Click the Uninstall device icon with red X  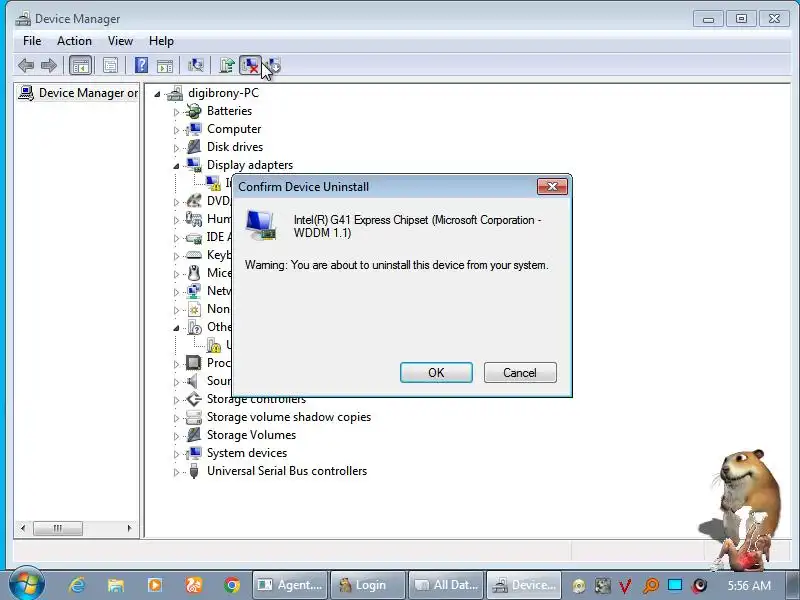tap(250, 65)
